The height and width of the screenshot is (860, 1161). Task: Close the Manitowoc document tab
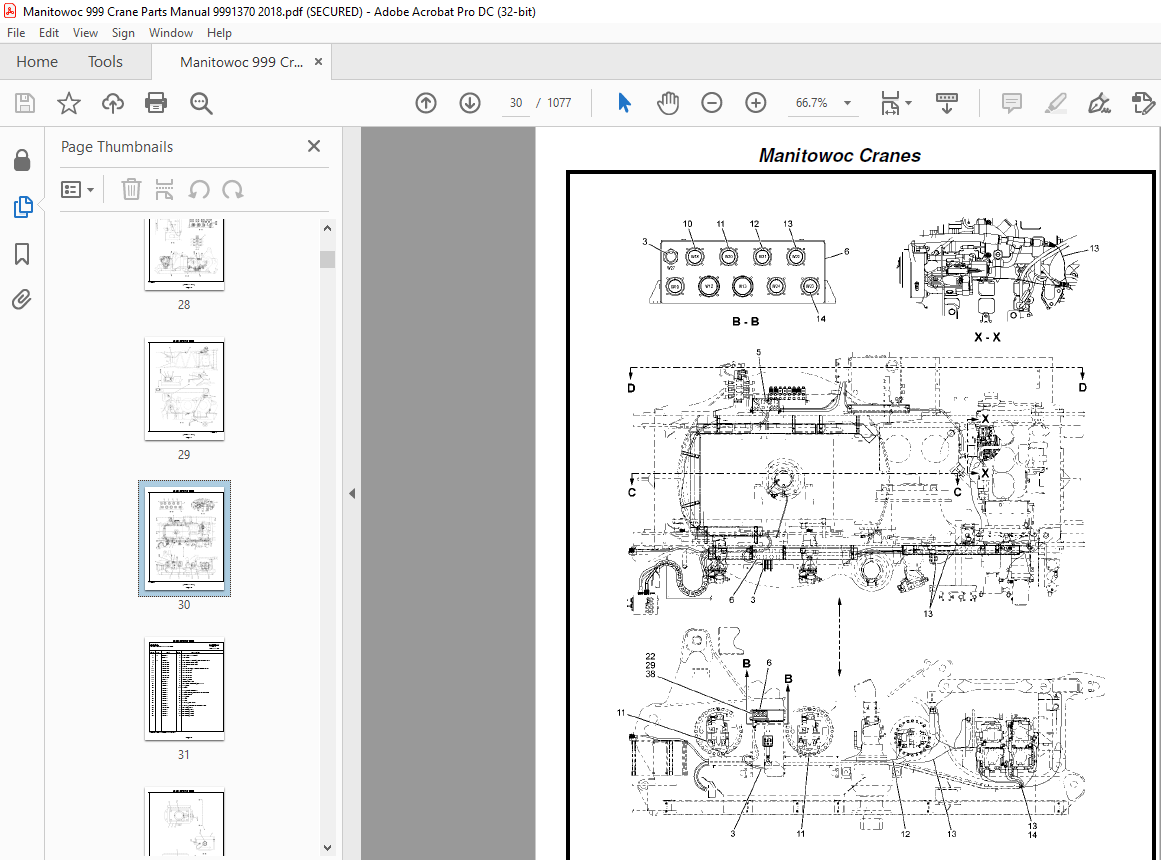[318, 61]
